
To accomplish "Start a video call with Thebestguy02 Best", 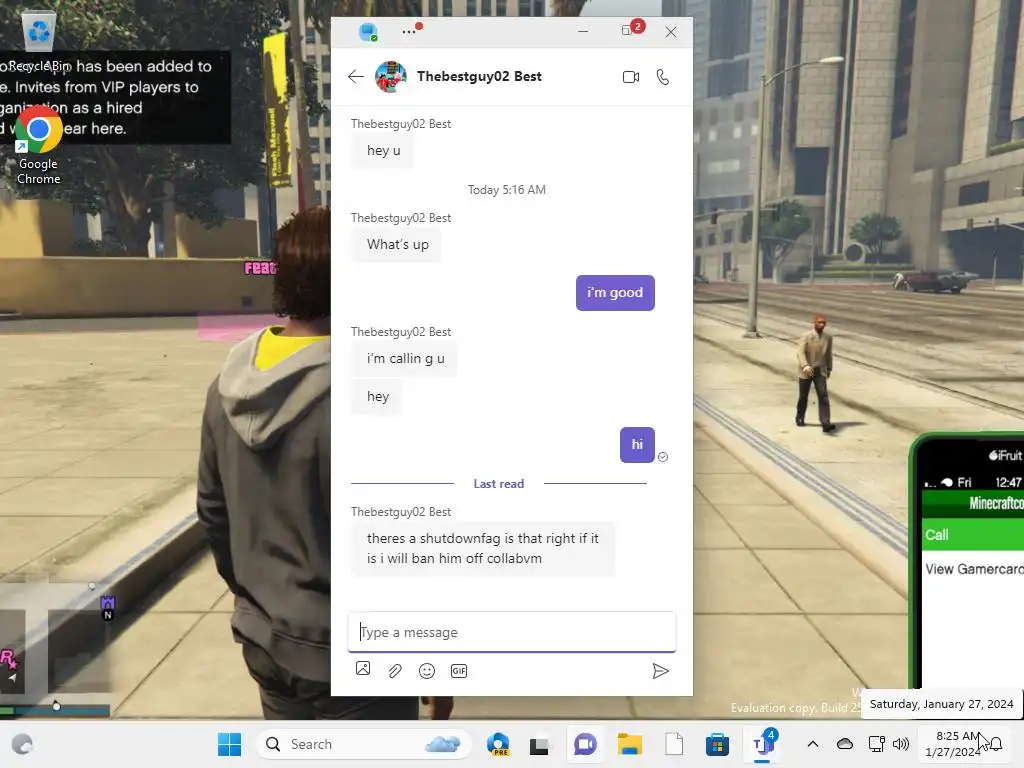I will tap(631, 77).
